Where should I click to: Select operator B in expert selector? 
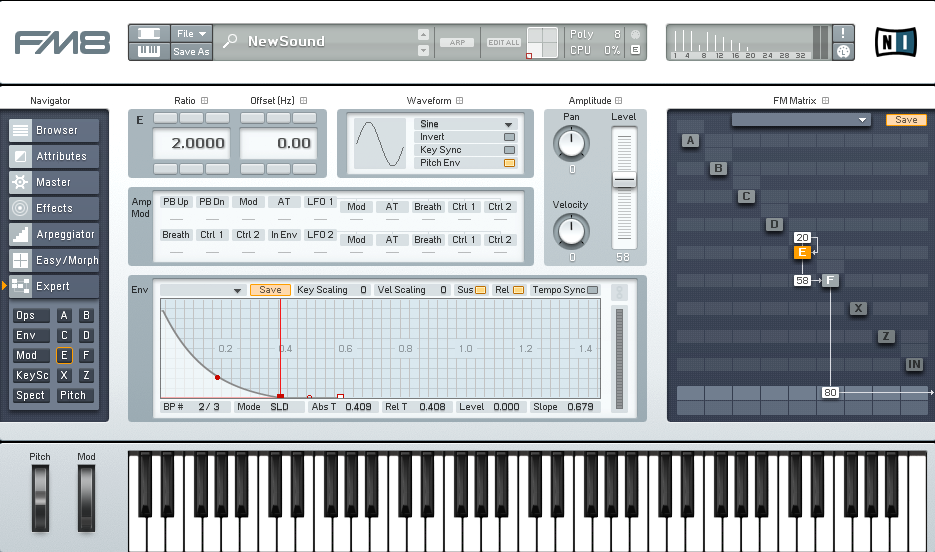pyautogui.click(x=86, y=315)
